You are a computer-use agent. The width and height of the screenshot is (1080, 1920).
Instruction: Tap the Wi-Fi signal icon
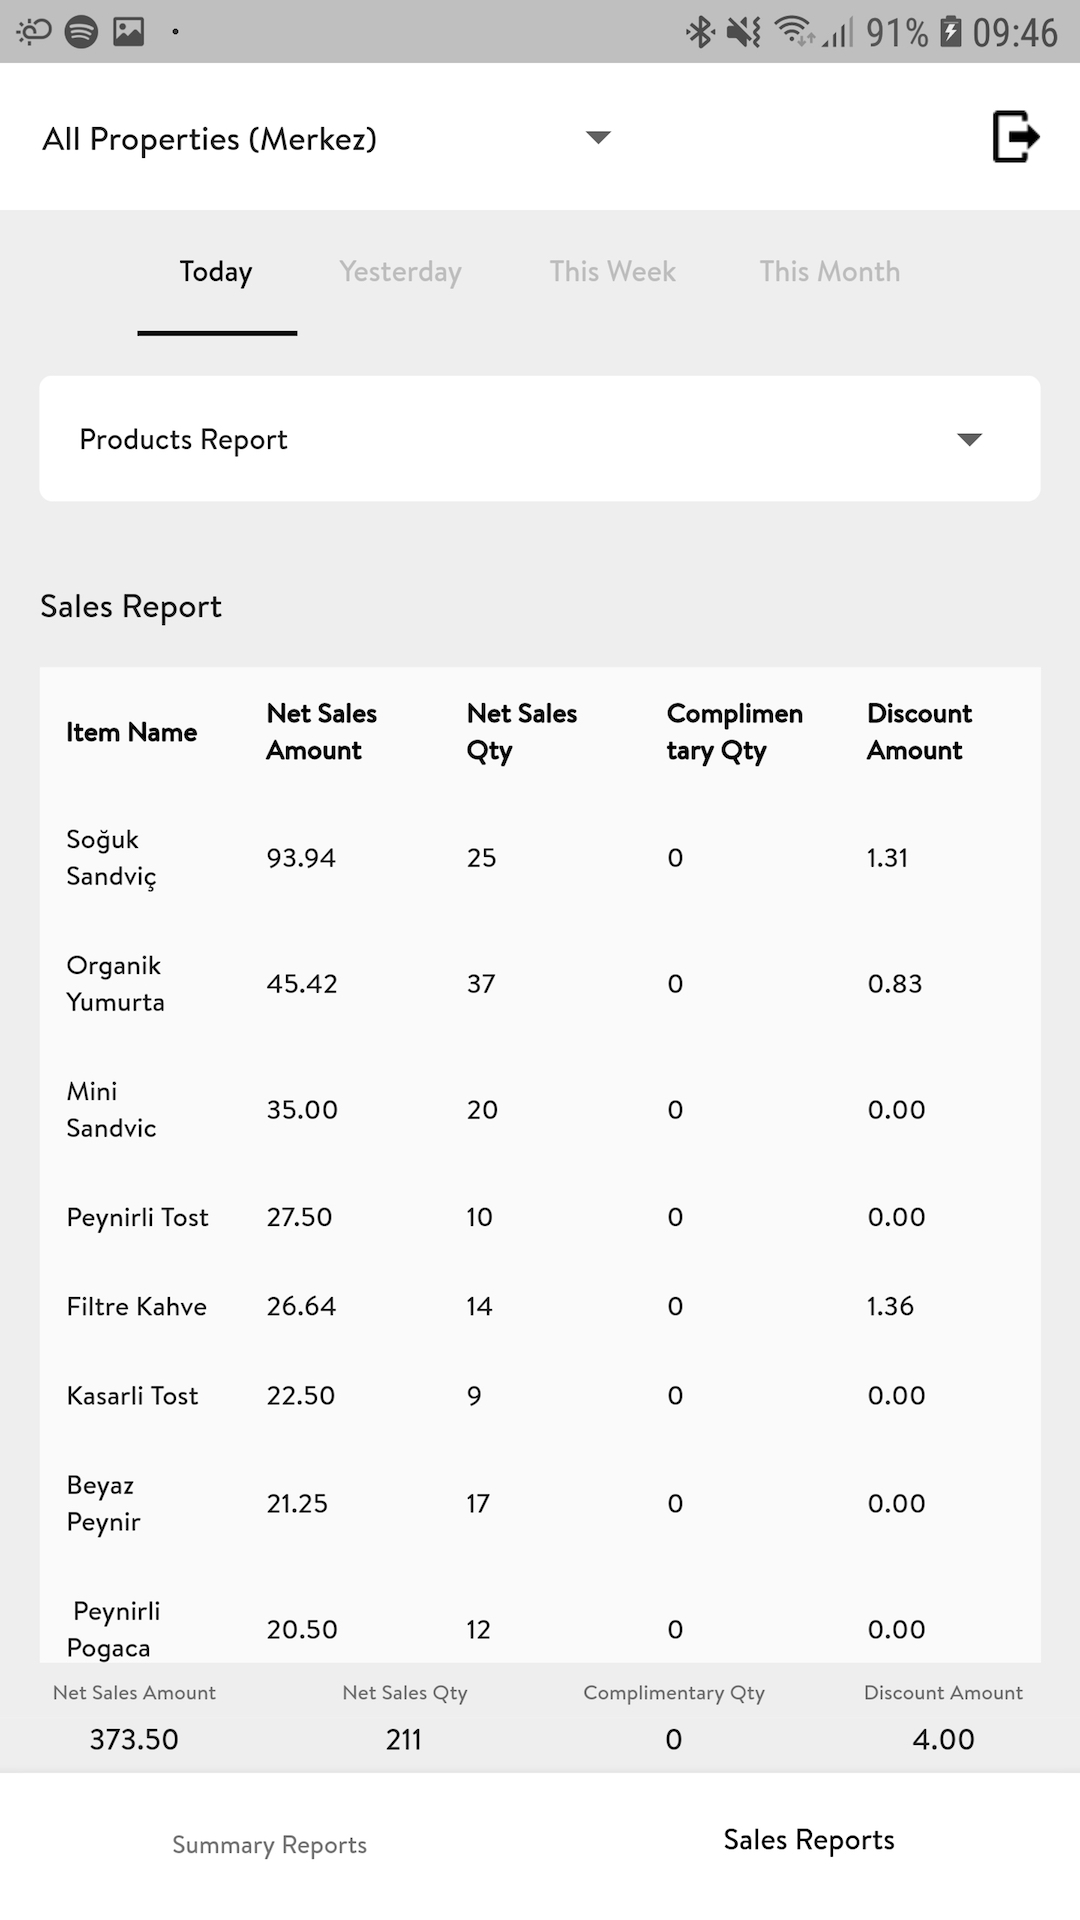pyautogui.click(x=795, y=32)
